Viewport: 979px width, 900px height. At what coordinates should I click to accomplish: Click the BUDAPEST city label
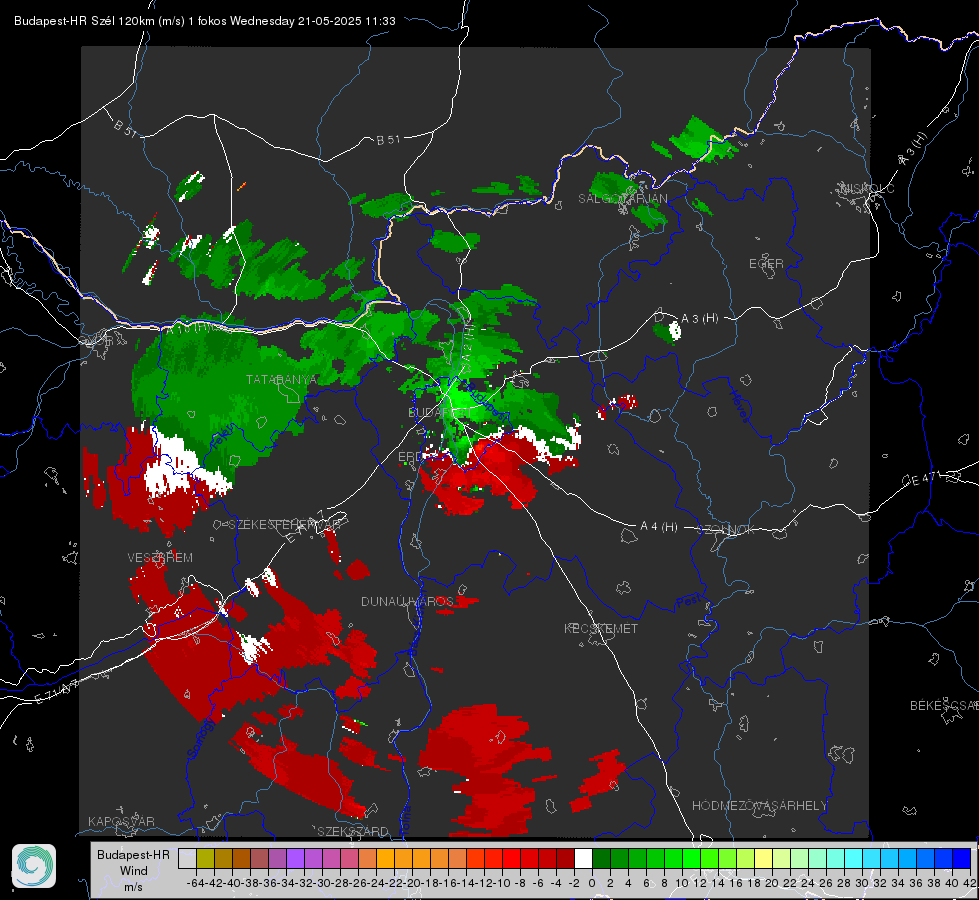pos(439,413)
